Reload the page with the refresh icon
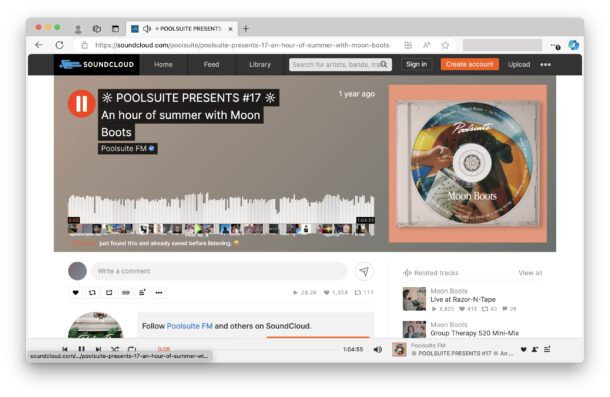This screenshot has height=397, width=610. 60,45
